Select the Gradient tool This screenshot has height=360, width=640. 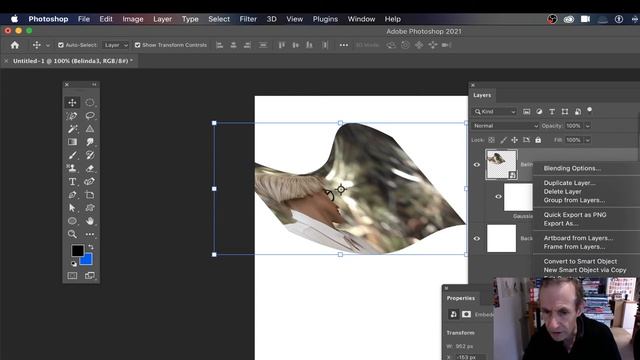coord(72,142)
